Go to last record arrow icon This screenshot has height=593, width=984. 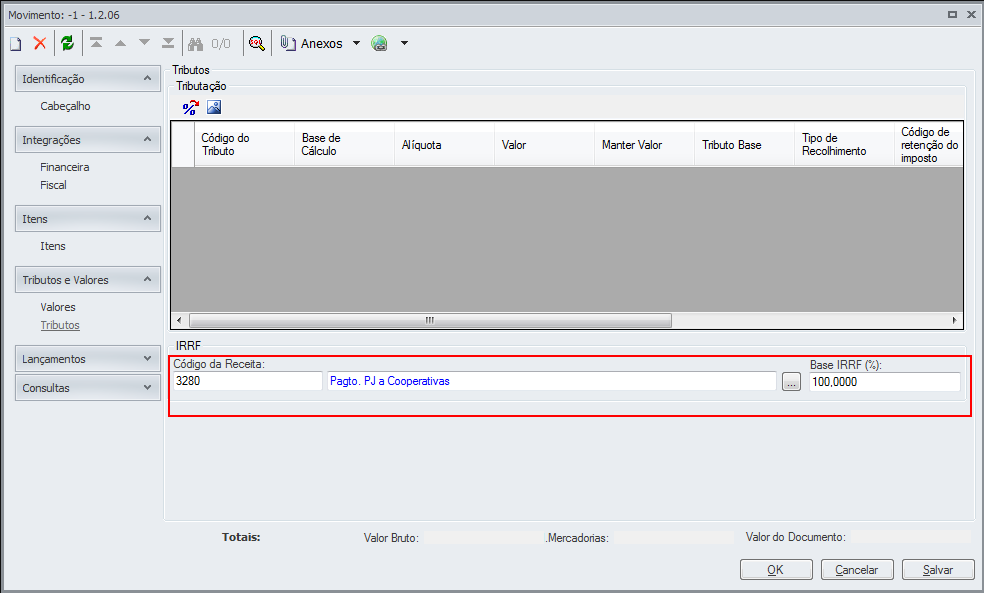point(168,43)
